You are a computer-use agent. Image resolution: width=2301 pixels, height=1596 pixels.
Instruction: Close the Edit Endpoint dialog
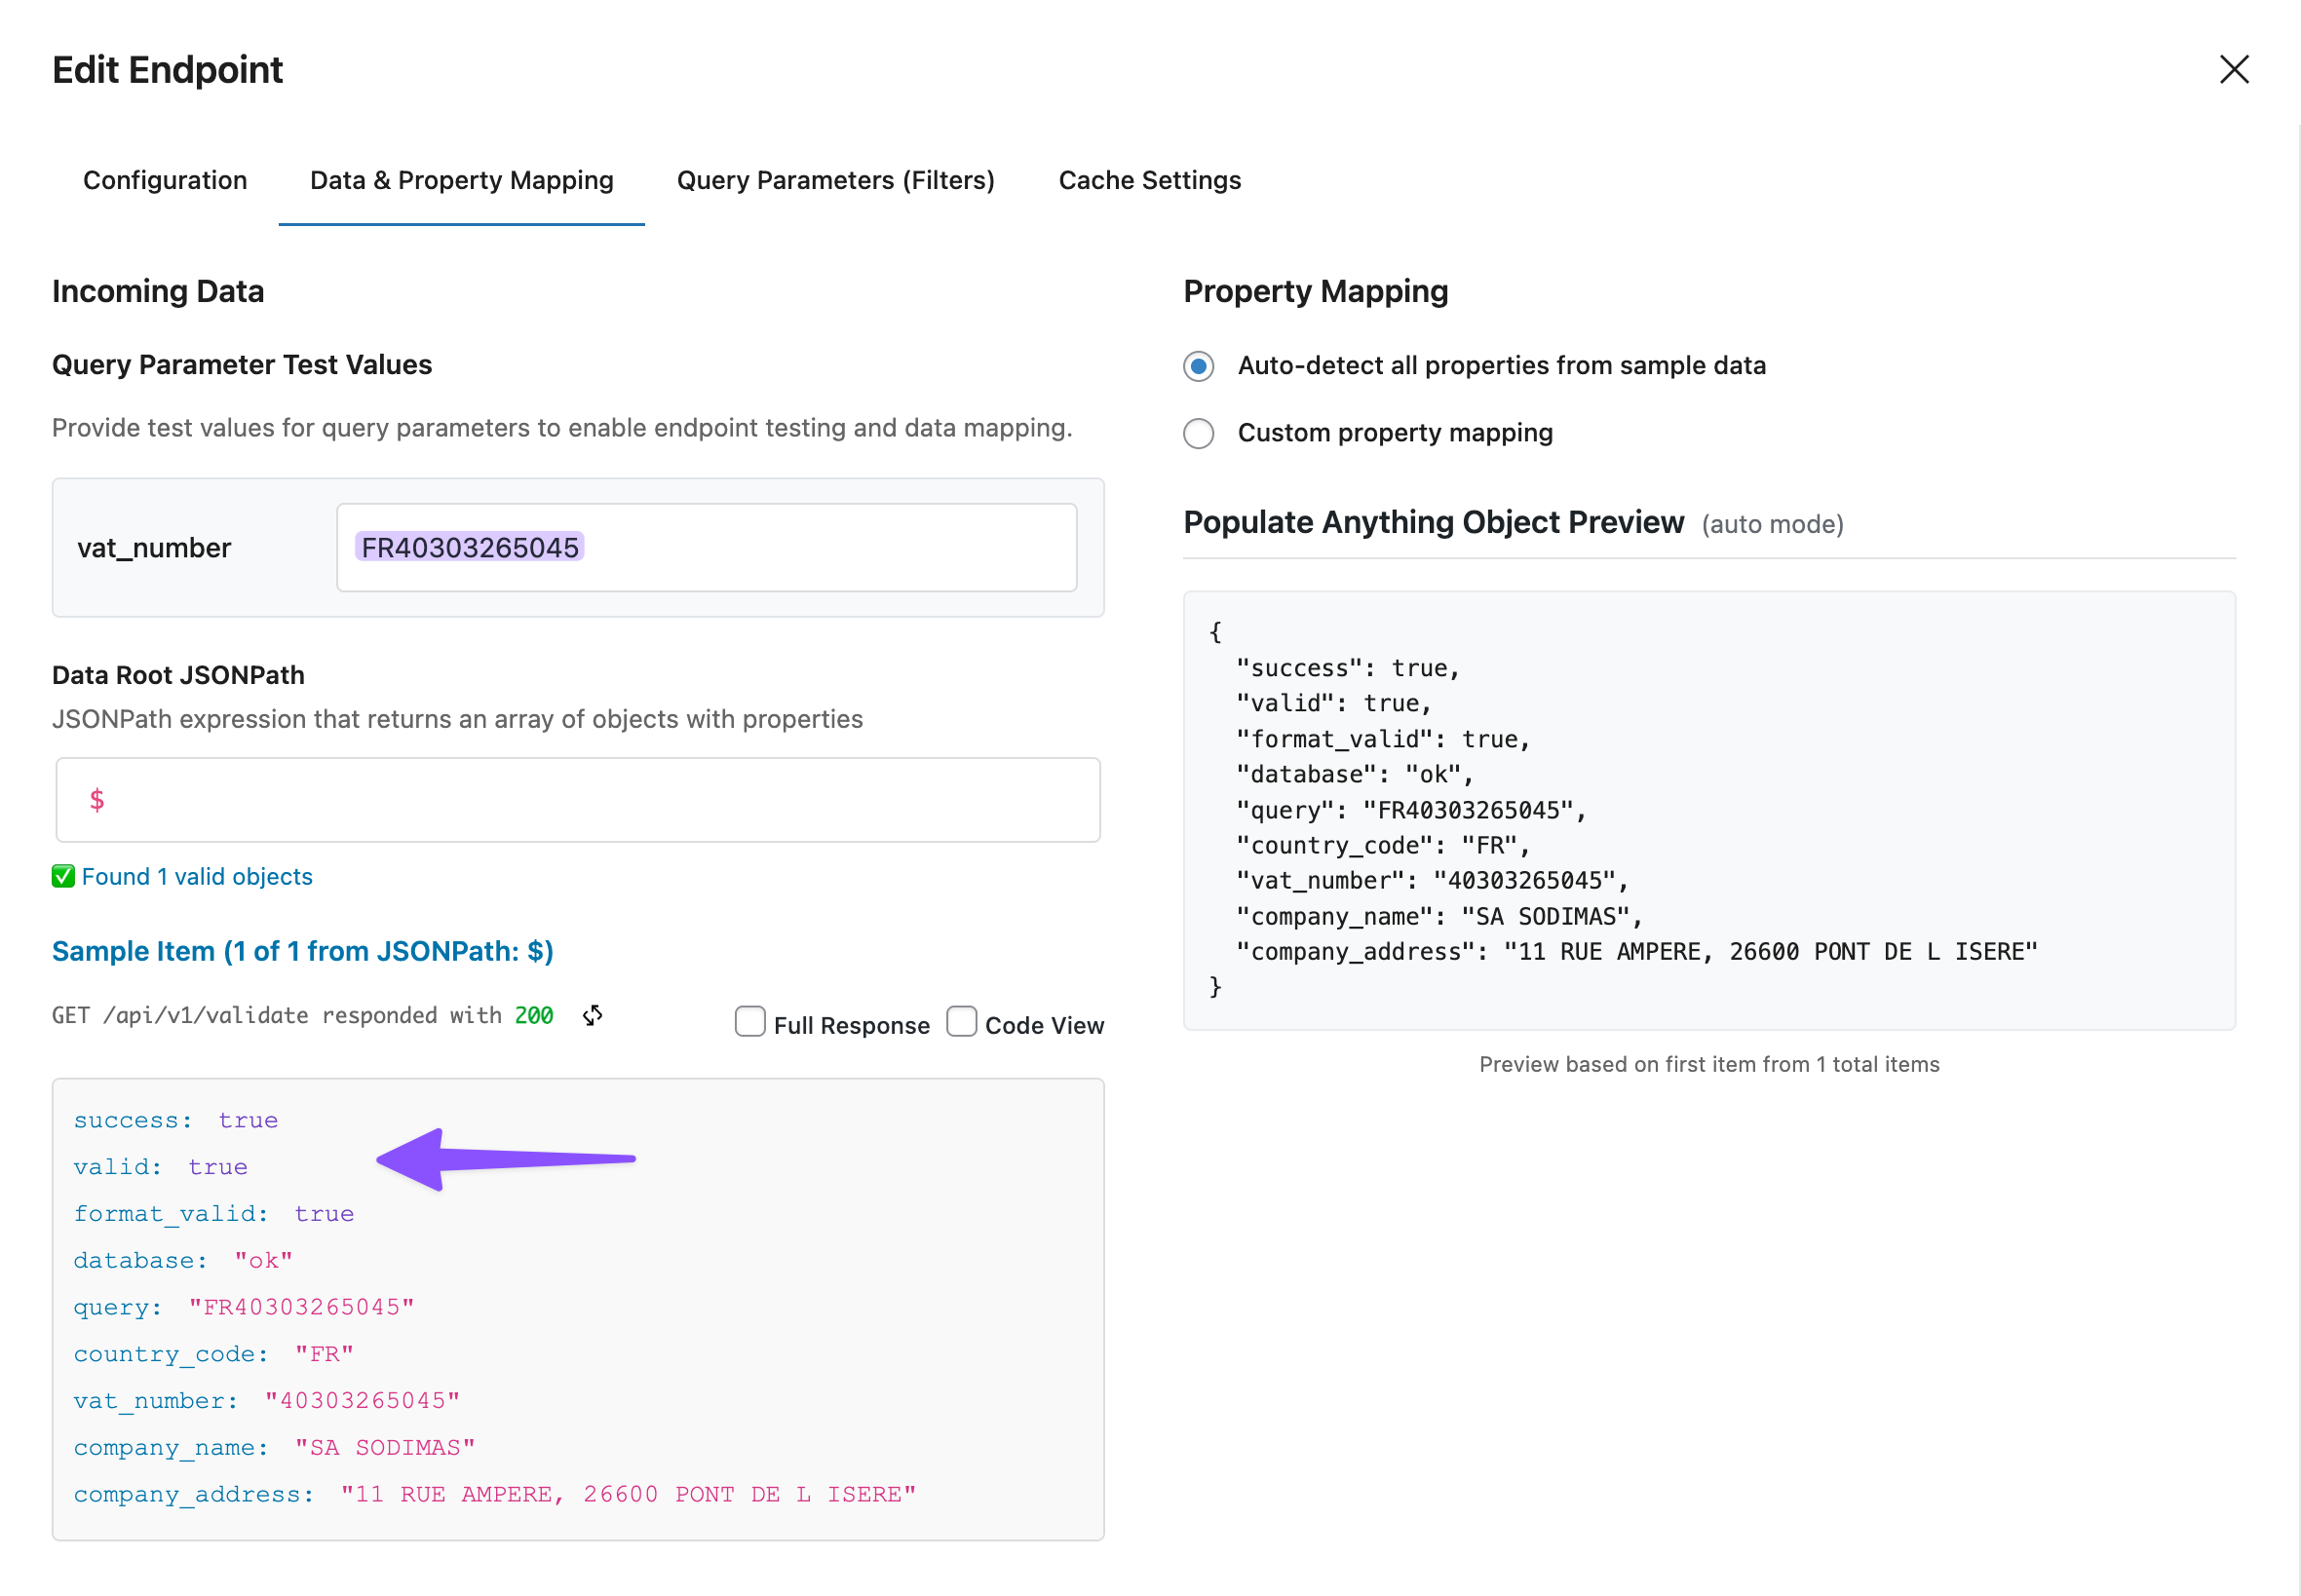point(2233,69)
